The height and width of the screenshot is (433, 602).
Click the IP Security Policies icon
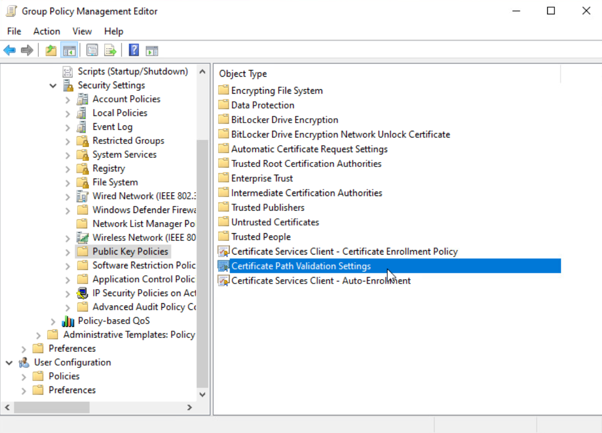coord(82,293)
